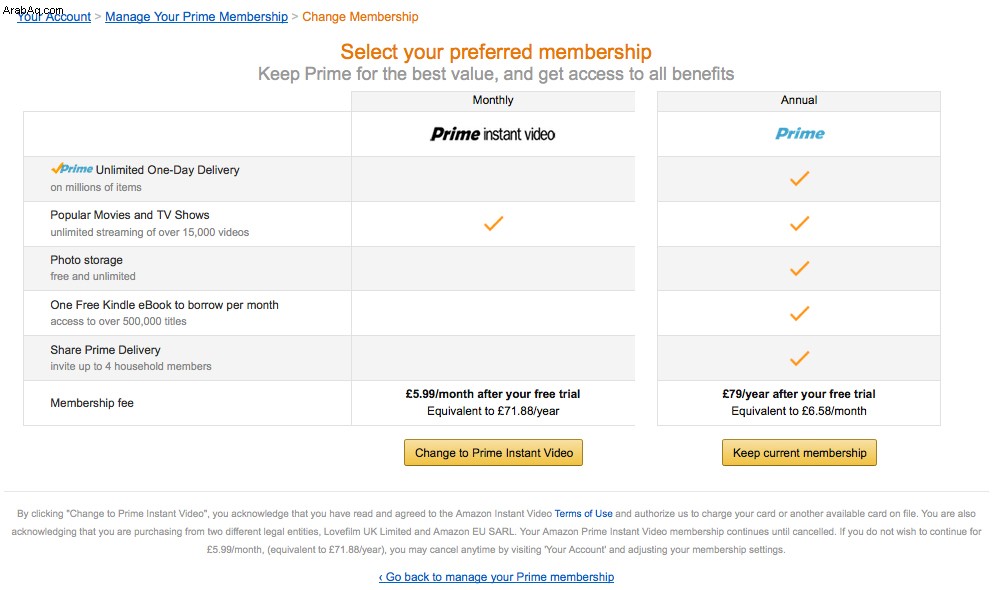Go to Manage Your Prime Membership breadcrumb
The height and width of the screenshot is (590, 994).
coord(197,16)
